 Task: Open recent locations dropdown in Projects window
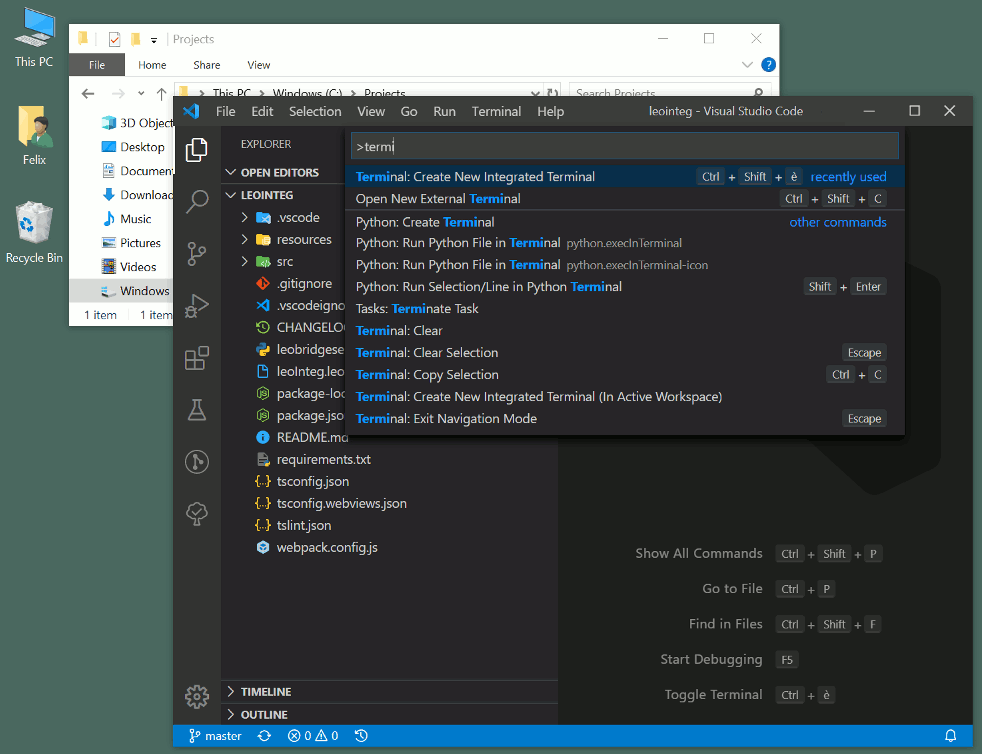pyautogui.click(x=141, y=94)
